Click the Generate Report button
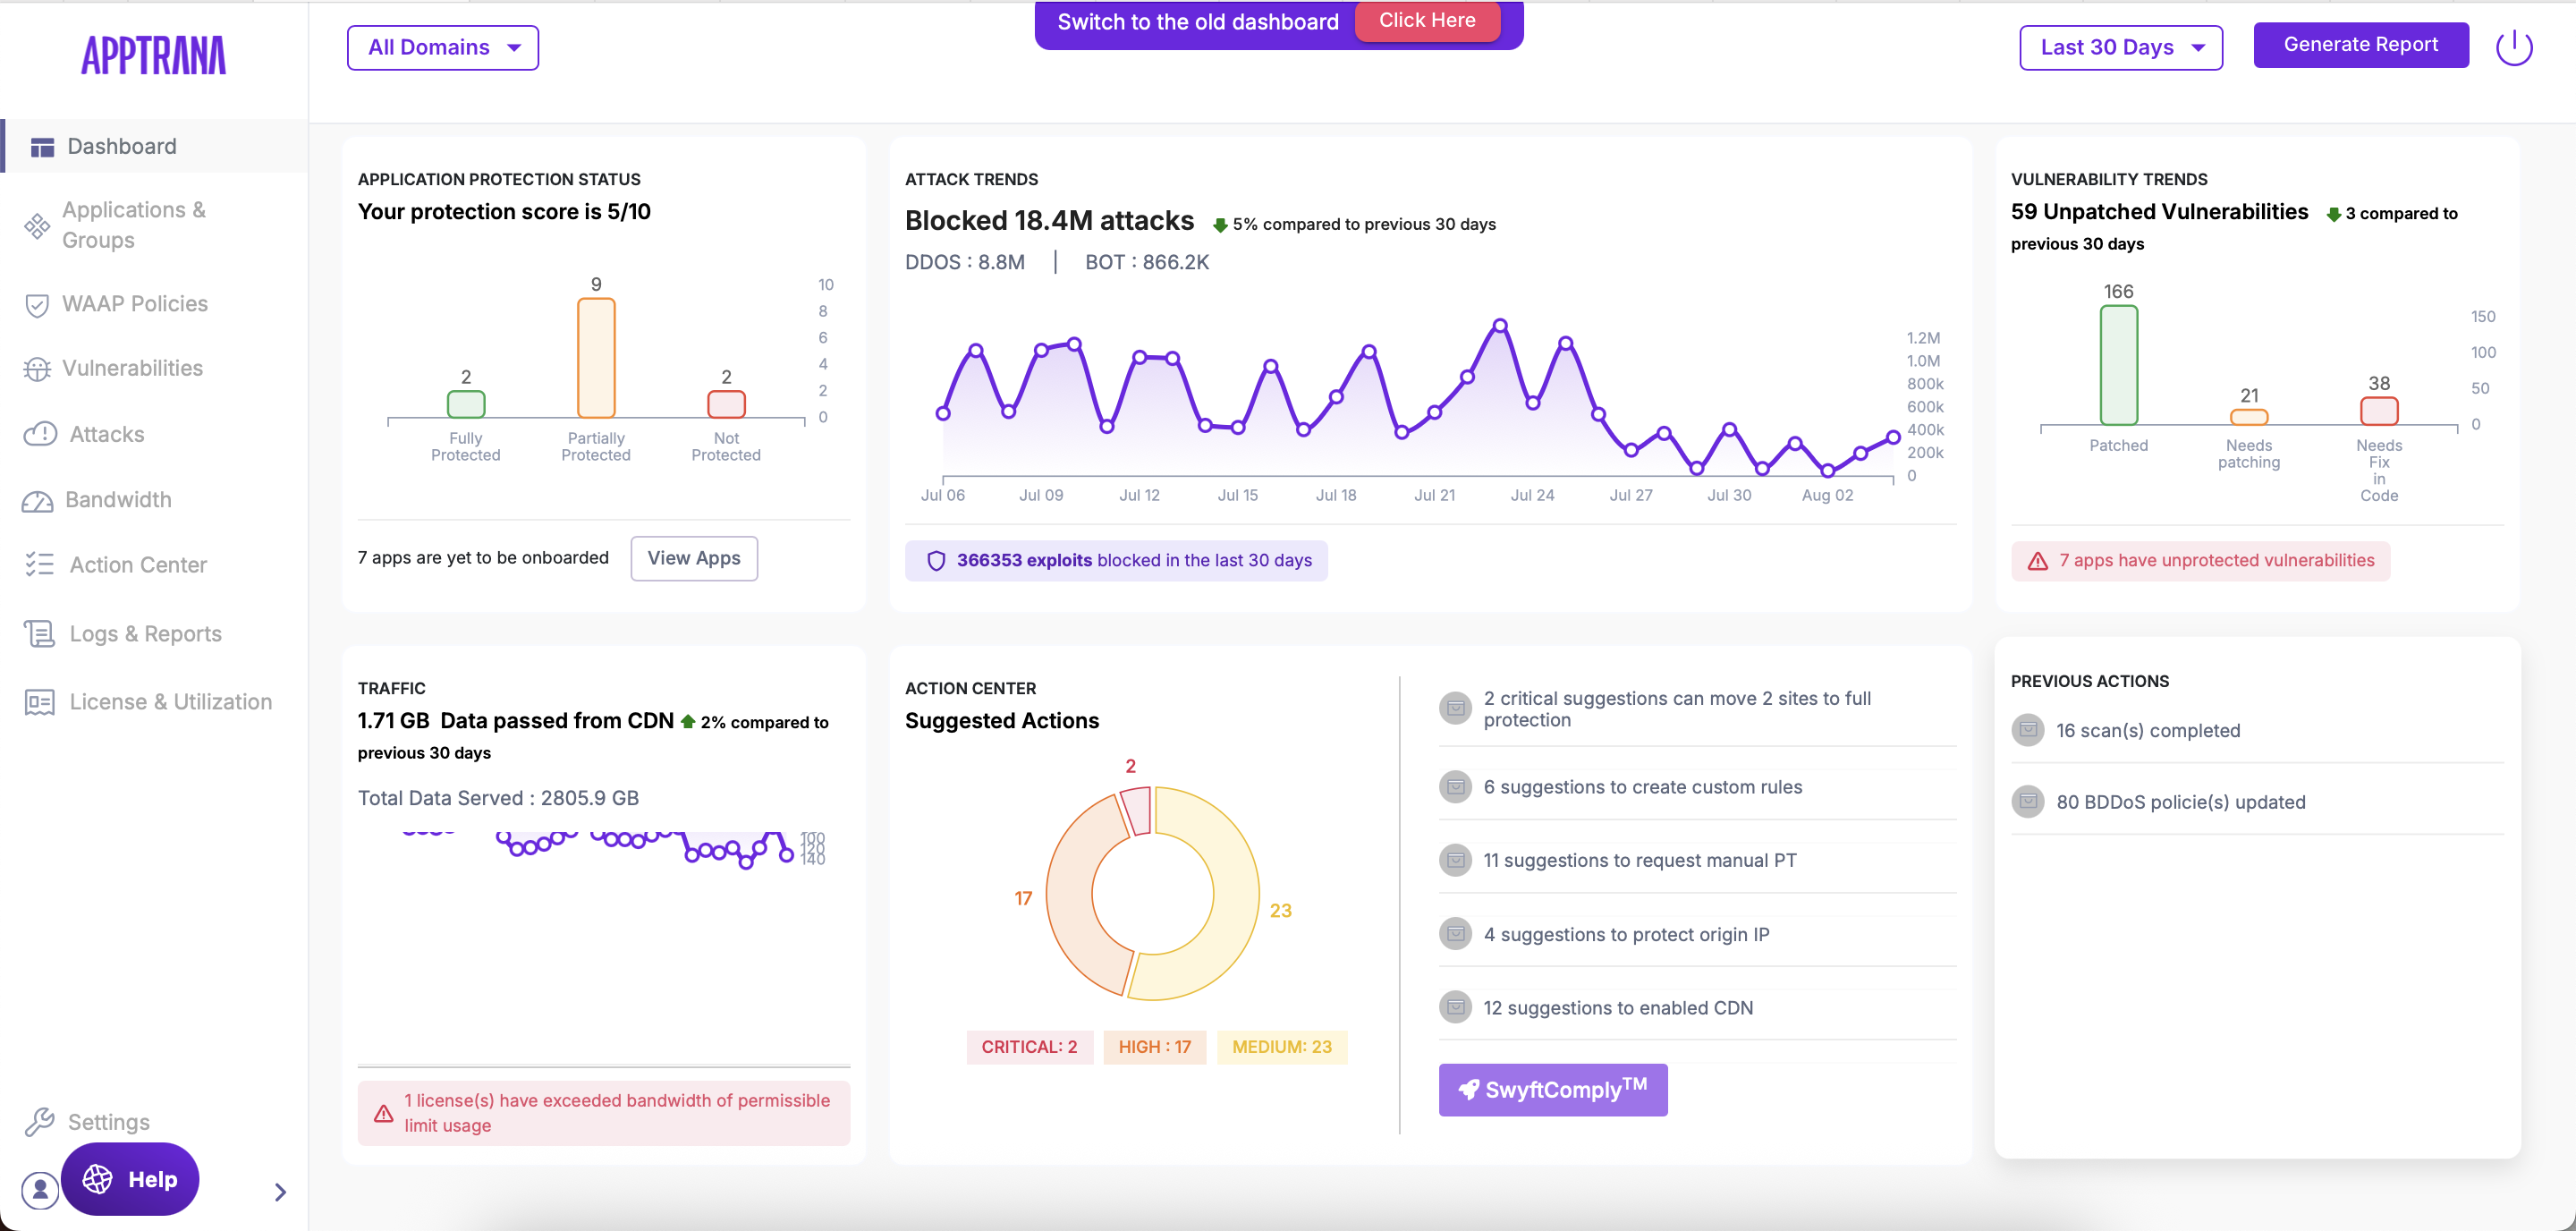2576x1231 pixels. [2360, 45]
